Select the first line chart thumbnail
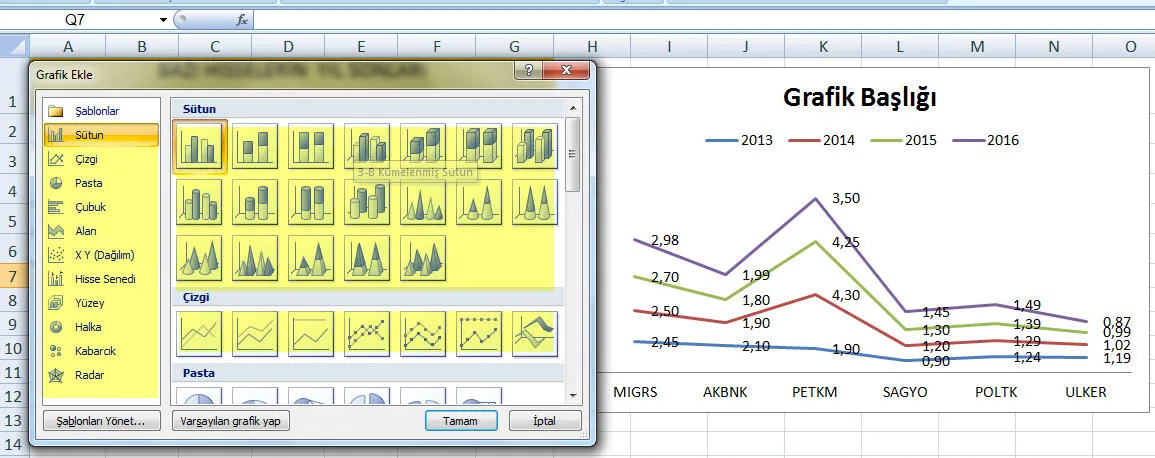The height and width of the screenshot is (458, 1155). tap(200, 333)
